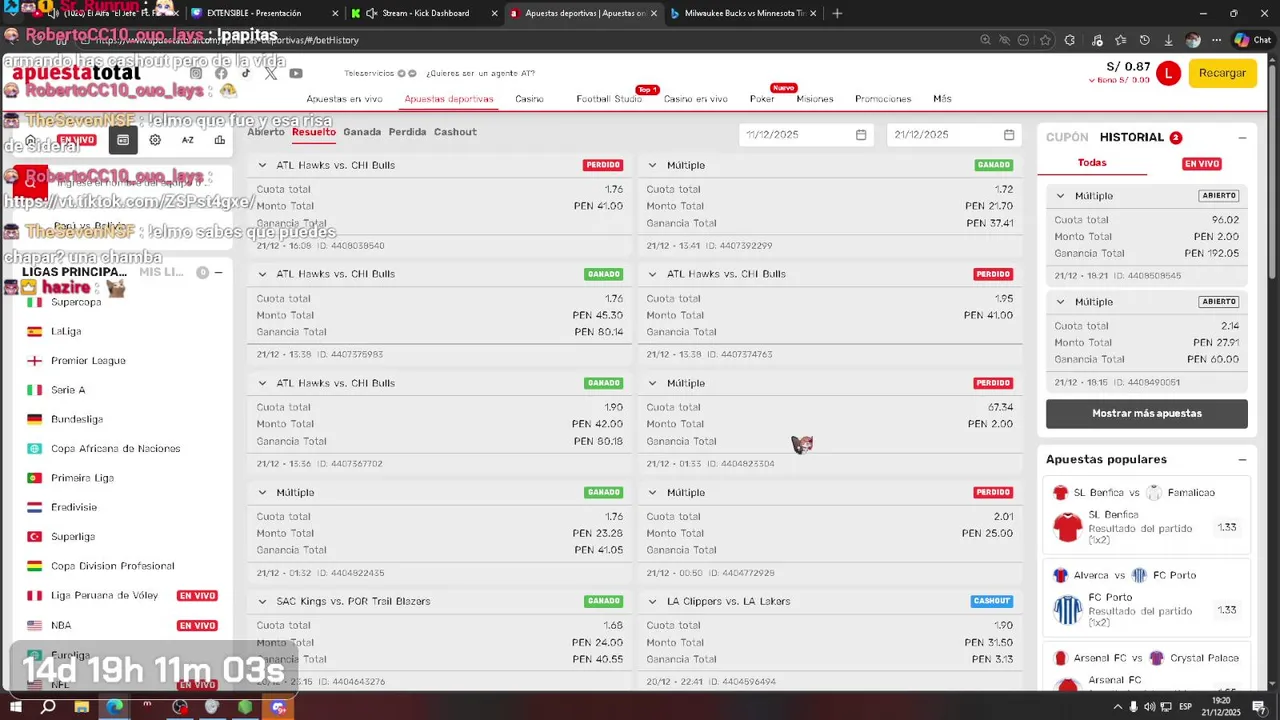
Task: Open the Instagram social icon
Action: 196,73
